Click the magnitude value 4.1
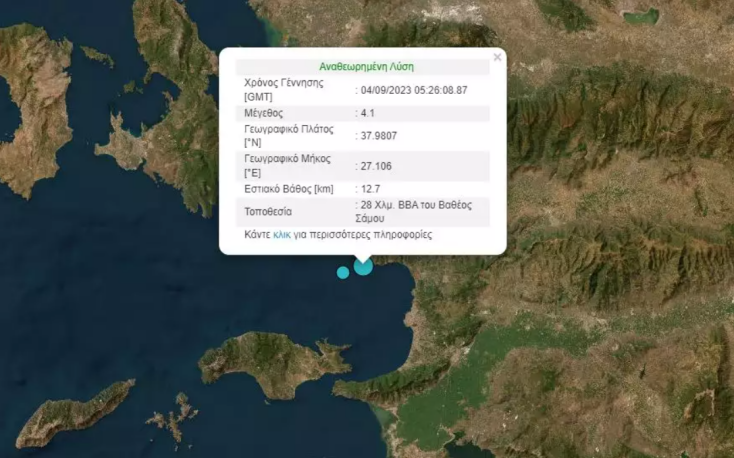Image resolution: width=734 pixels, height=458 pixels. (368, 113)
